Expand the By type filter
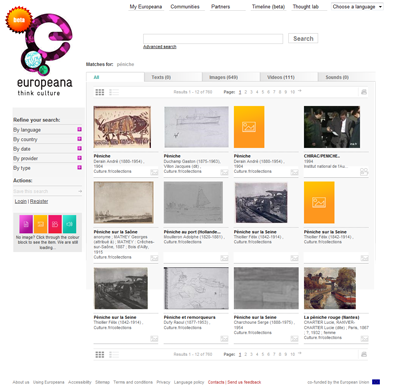This screenshot has height=392, width=400. click(x=79, y=167)
